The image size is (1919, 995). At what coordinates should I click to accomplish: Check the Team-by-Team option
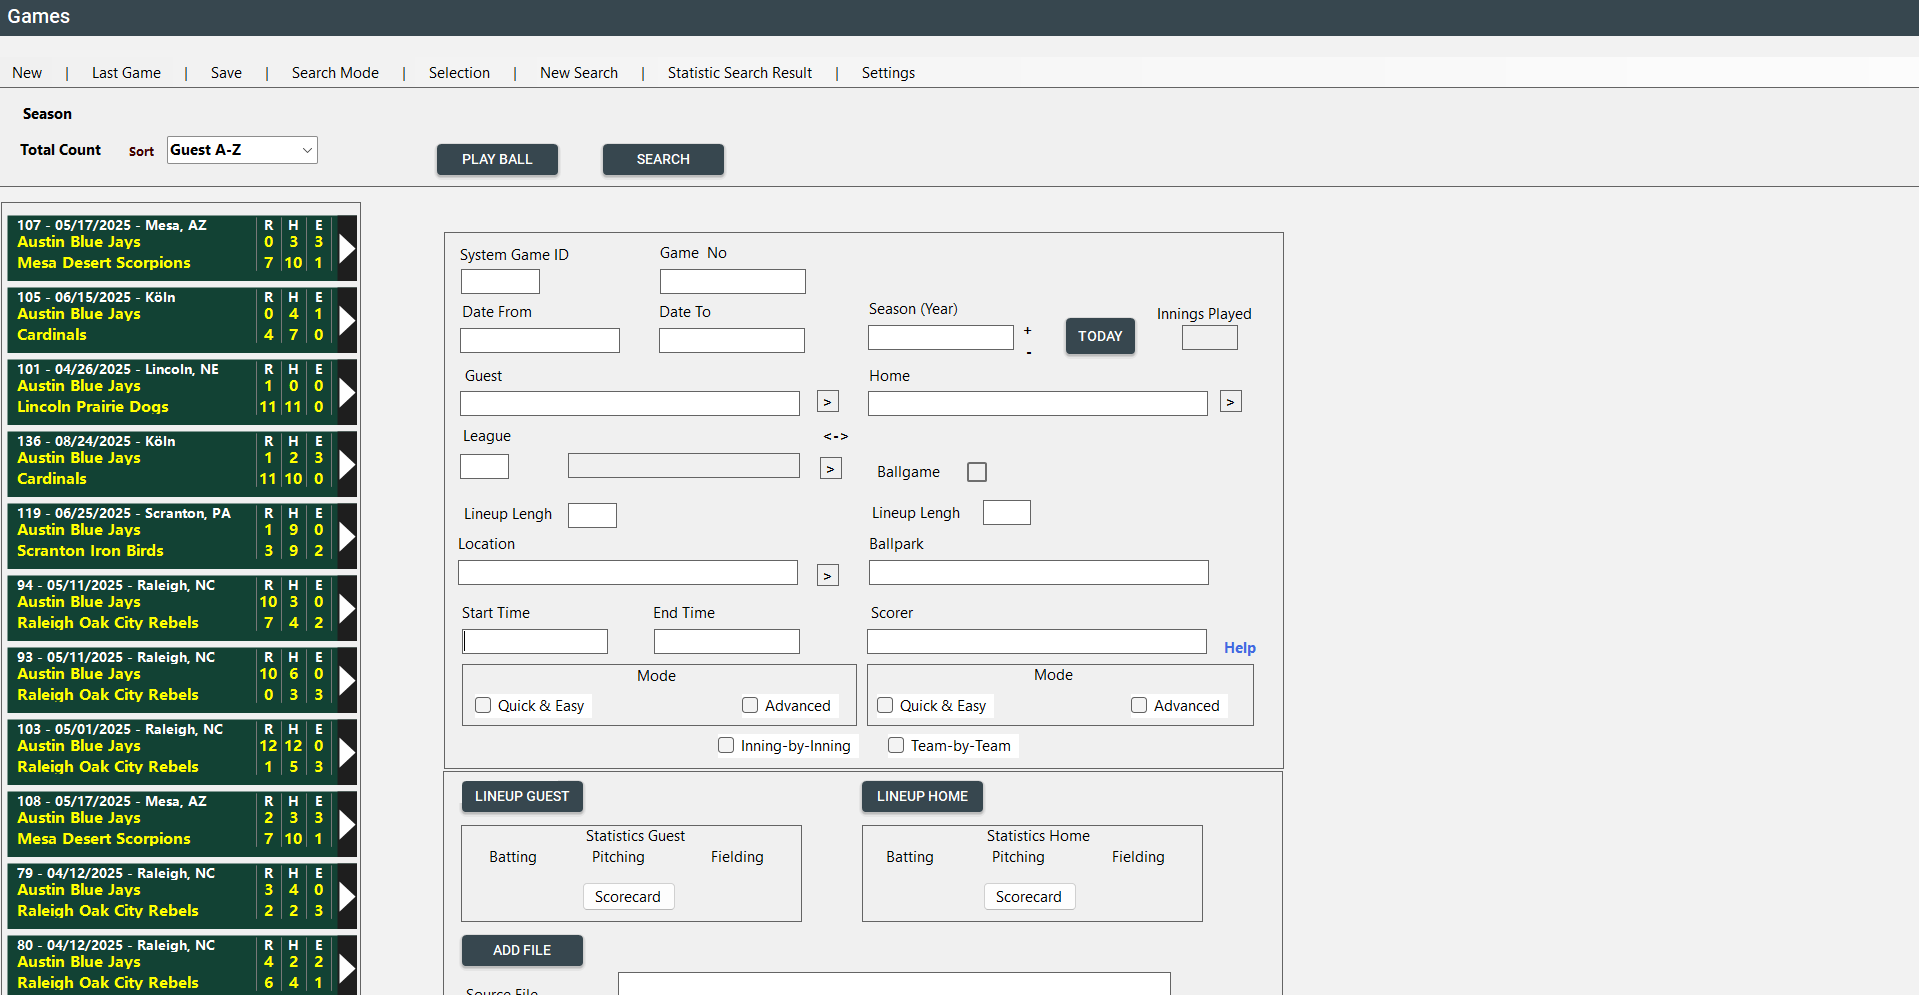(896, 746)
